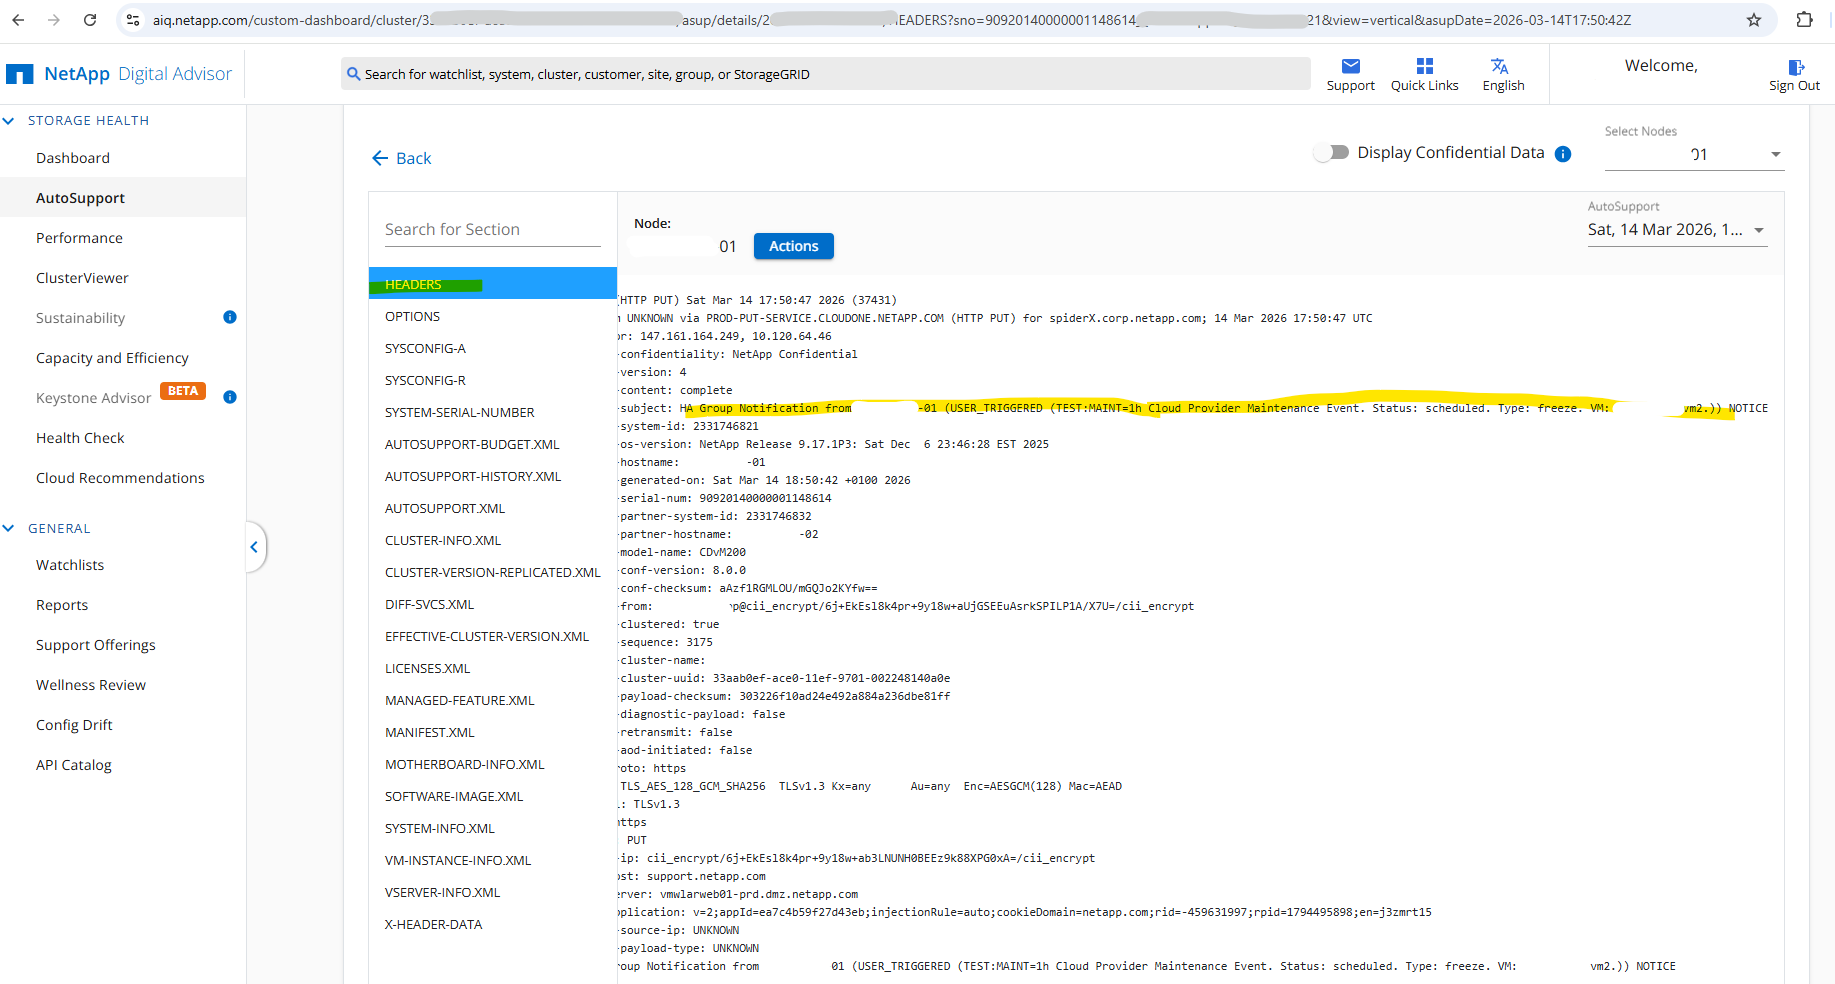Click the Sign Out icon
Screen dimensions: 1835x984
click(x=1796, y=67)
